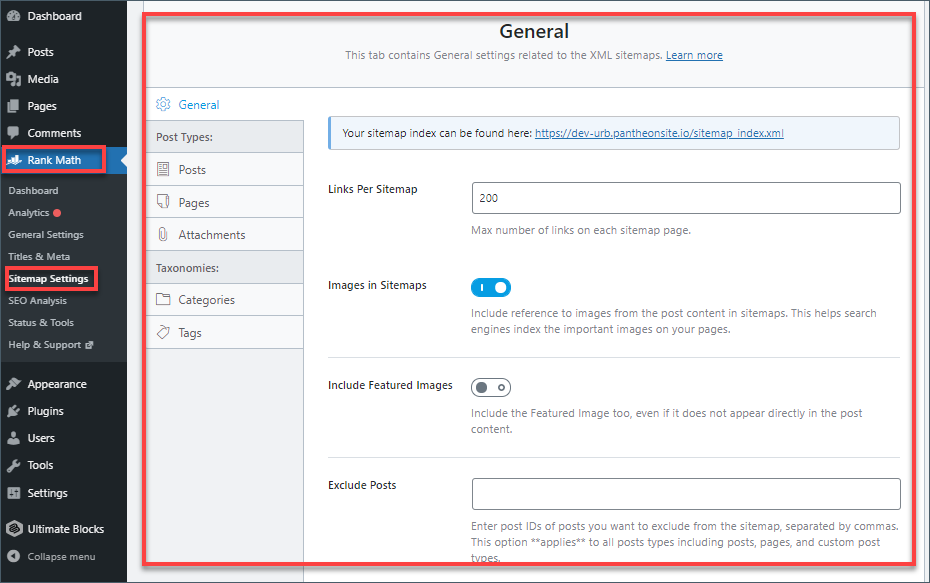
Task: Click the Posts tab document icon
Action: coord(163,170)
